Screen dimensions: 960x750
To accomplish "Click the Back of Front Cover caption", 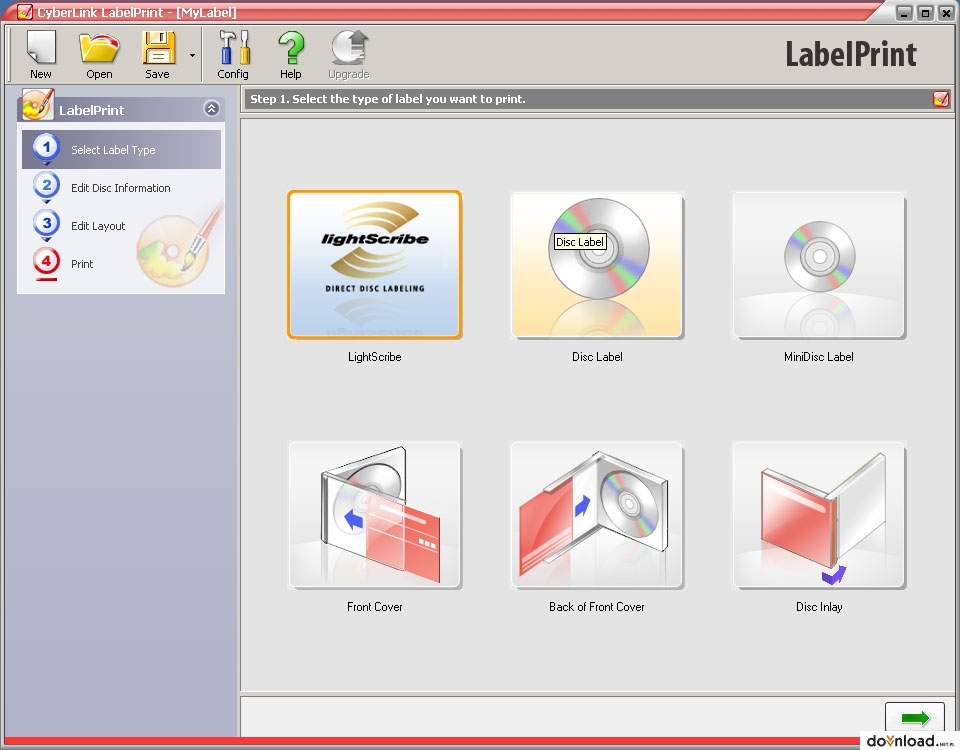I will tap(597, 607).
